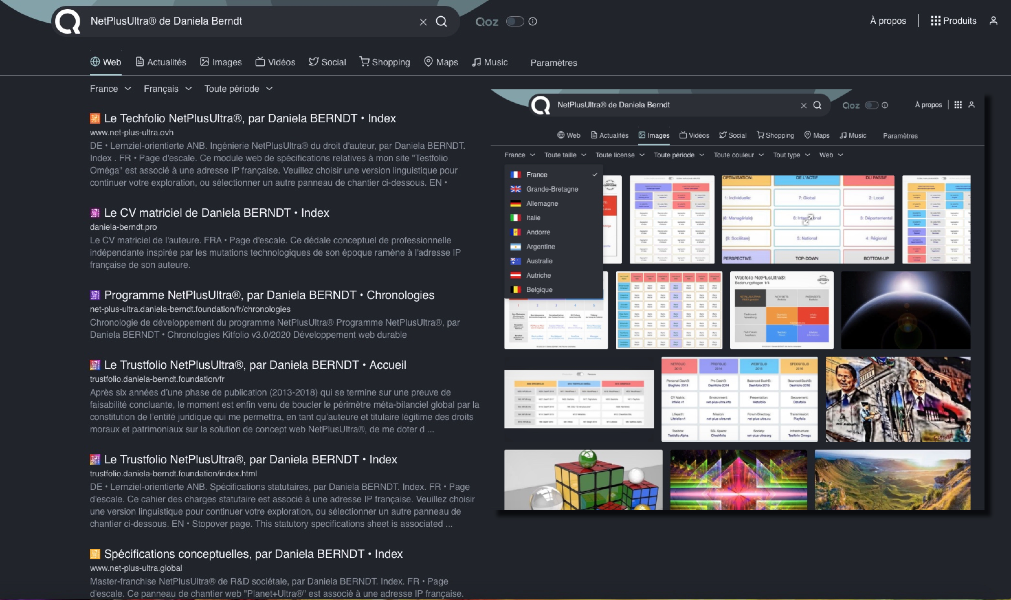Switch to the Music tab in main window
Screen dimensions: 1011x600
point(489,63)
